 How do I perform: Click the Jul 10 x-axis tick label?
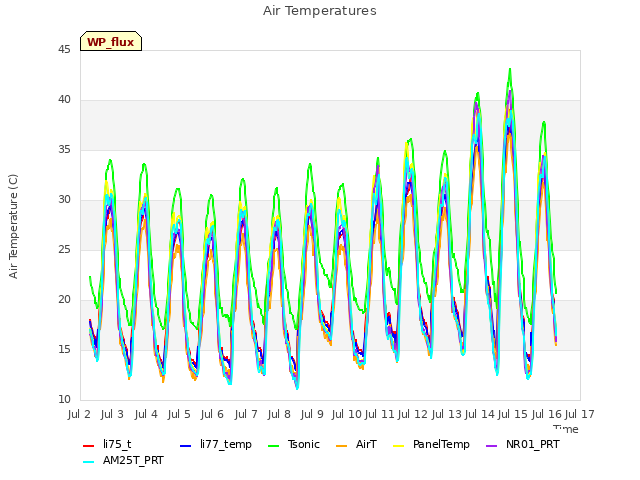click(x=347, y=415)
